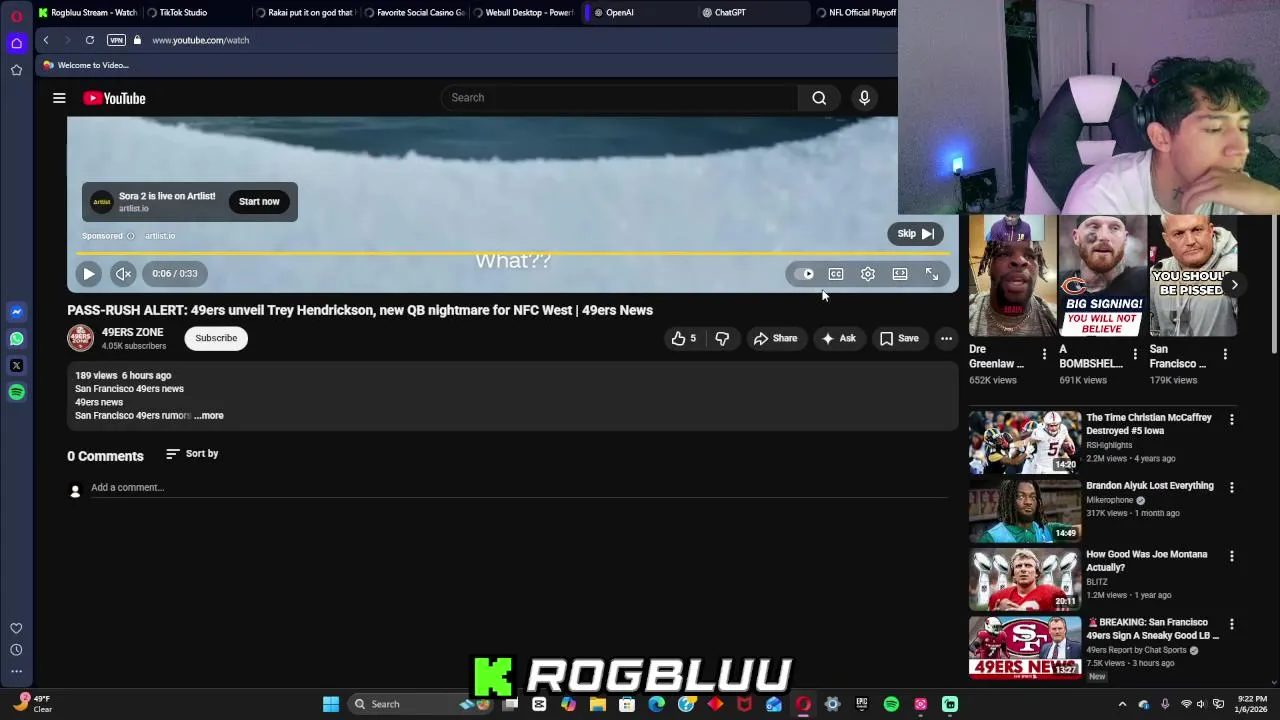The image size is (1280, 720).
Task: Open the Windows Start menu
Action: pos(331,704)
